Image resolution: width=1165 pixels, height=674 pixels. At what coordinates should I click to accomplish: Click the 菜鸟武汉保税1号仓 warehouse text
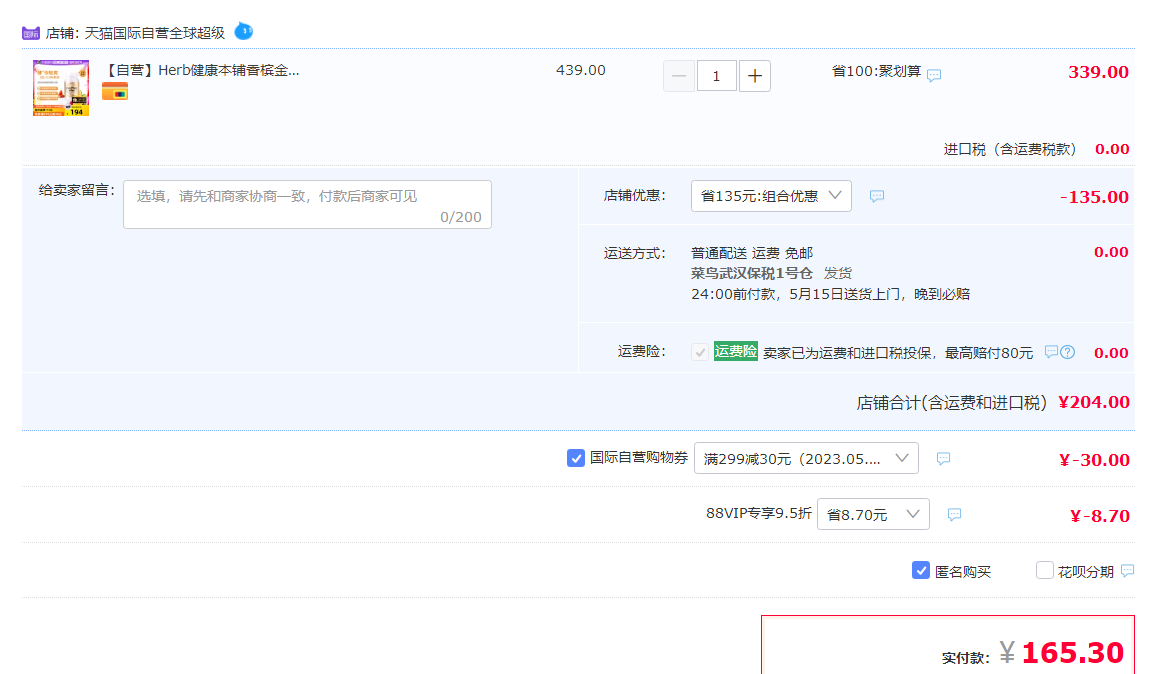(752, 273)
